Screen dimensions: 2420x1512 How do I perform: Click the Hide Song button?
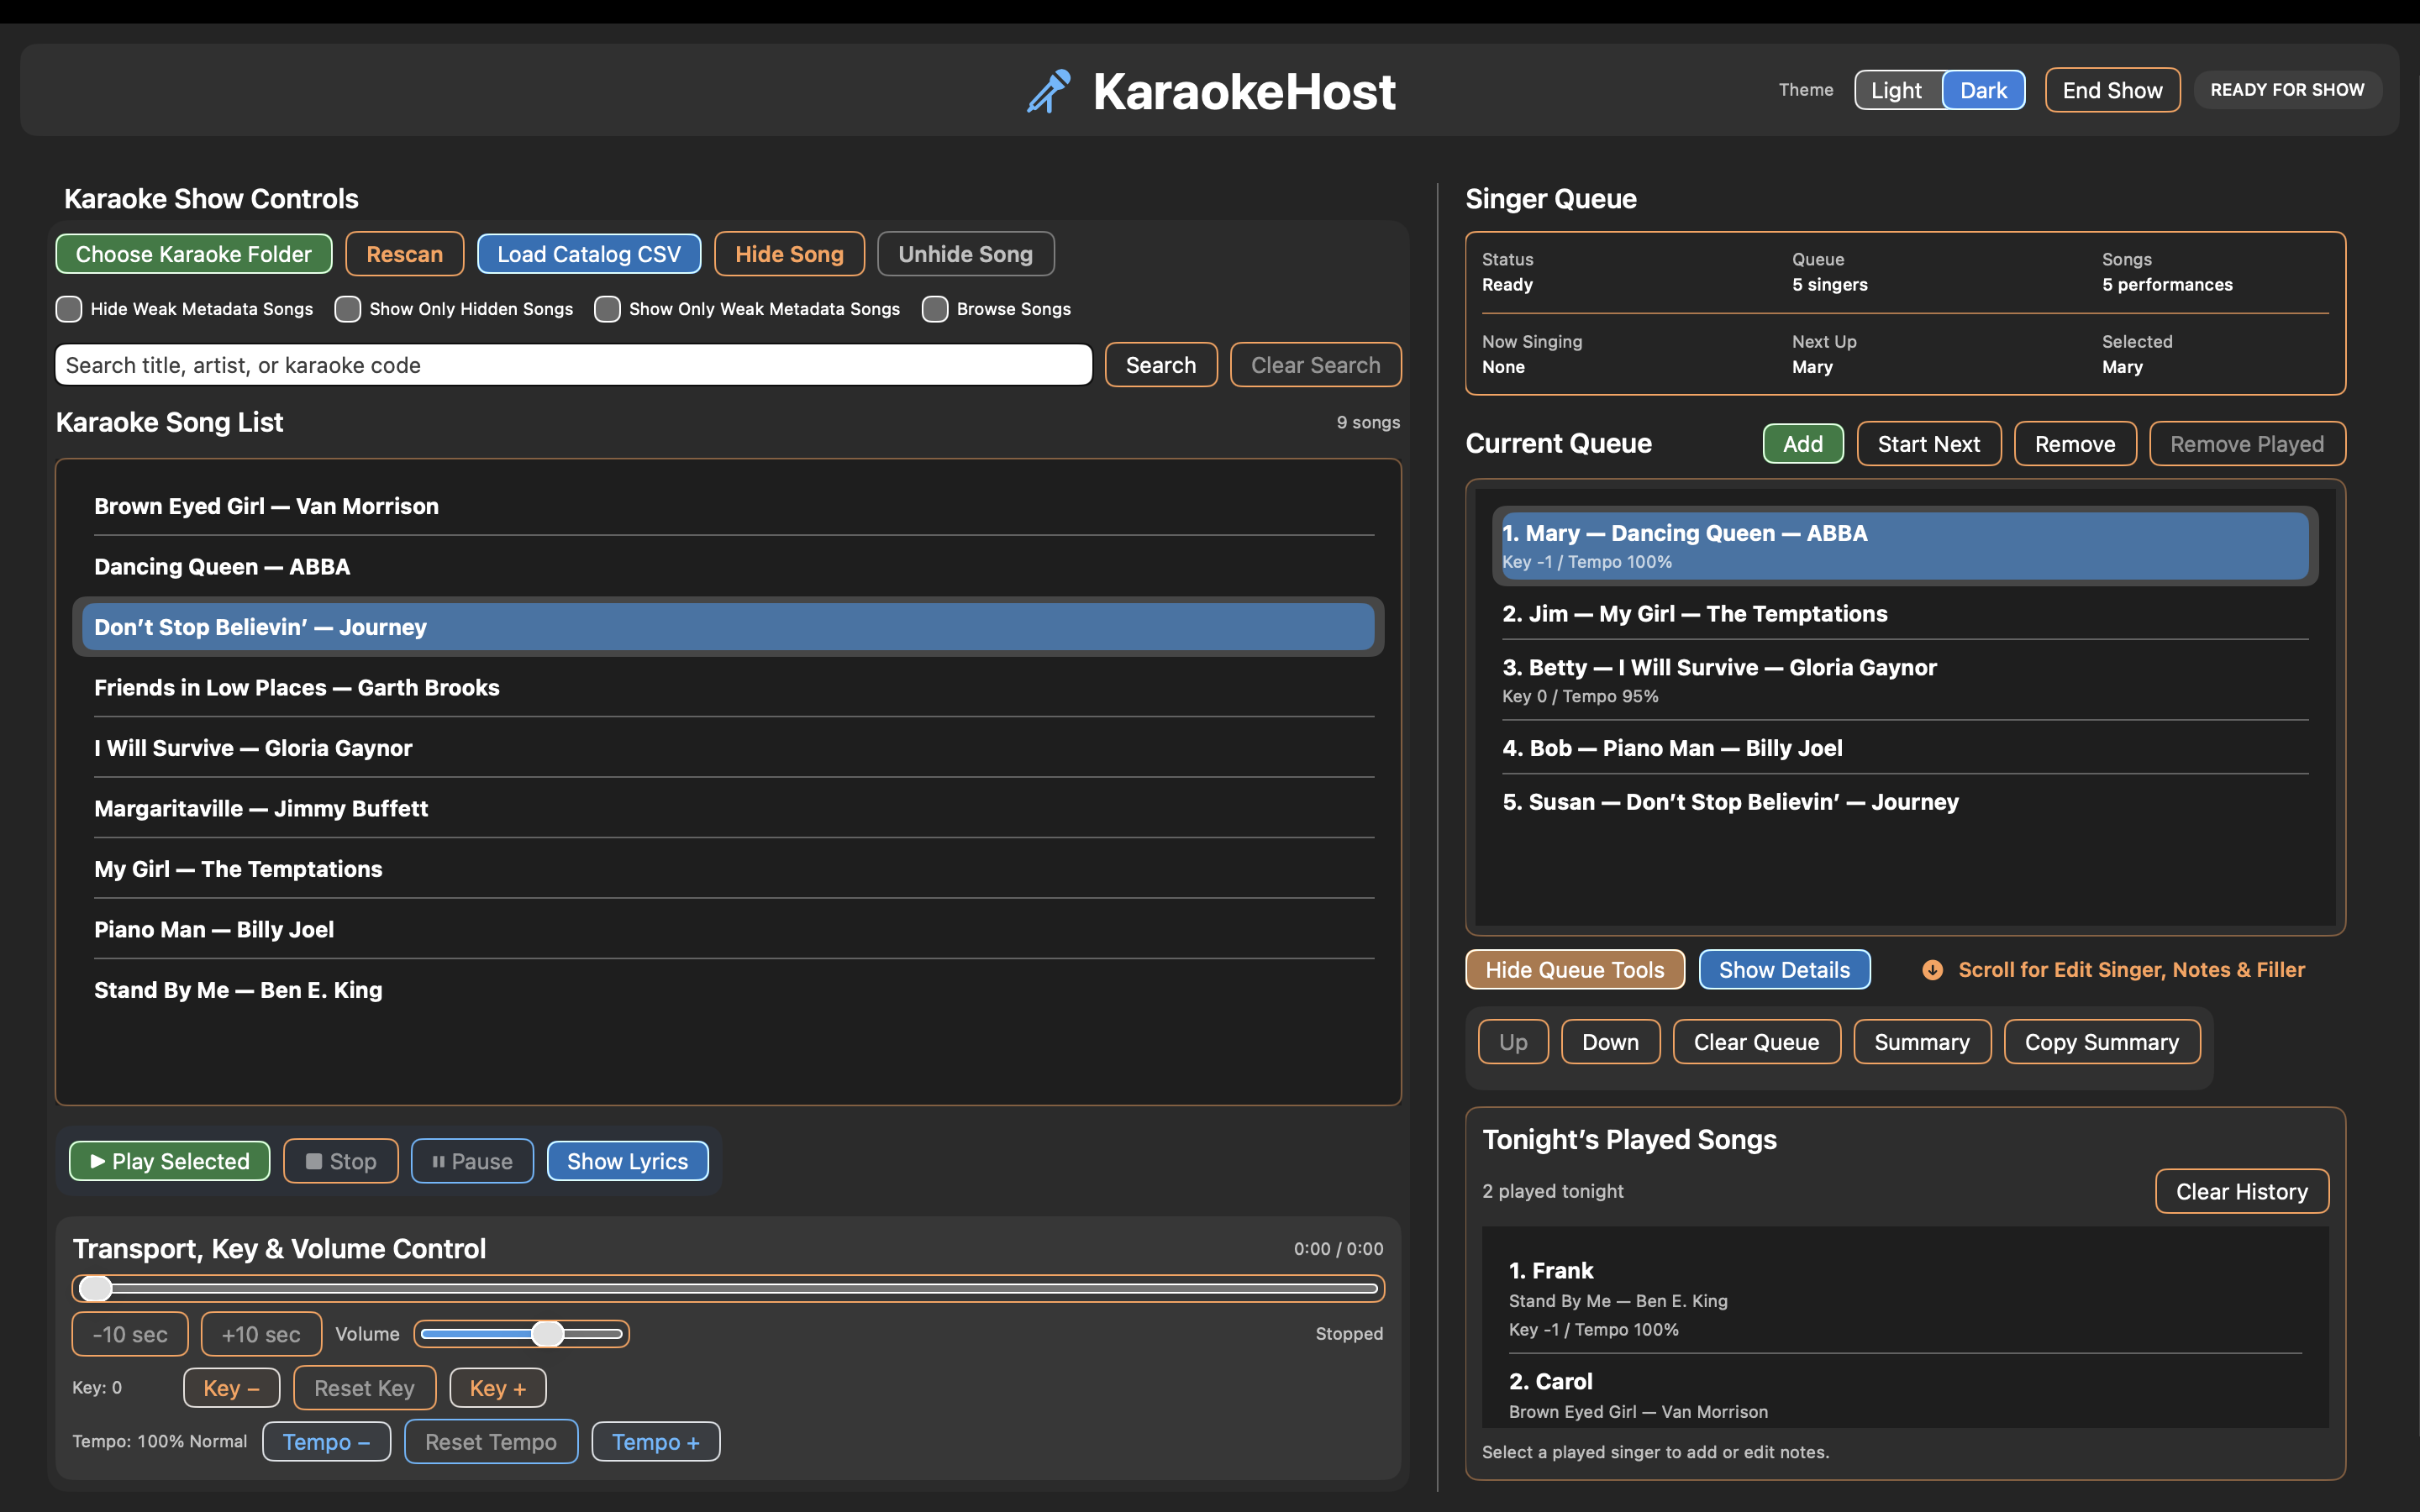click(x=790, y=254)
